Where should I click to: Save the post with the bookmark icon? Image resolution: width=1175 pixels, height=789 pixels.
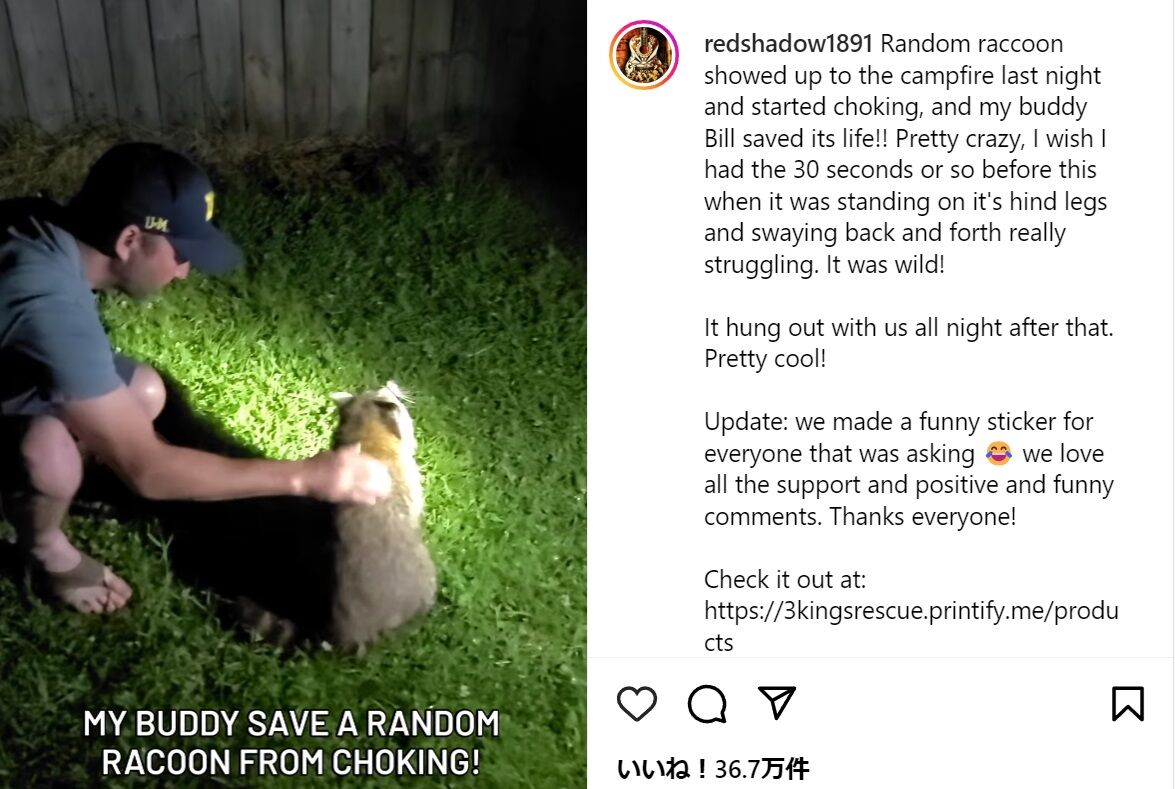[x=1127, y=704]
